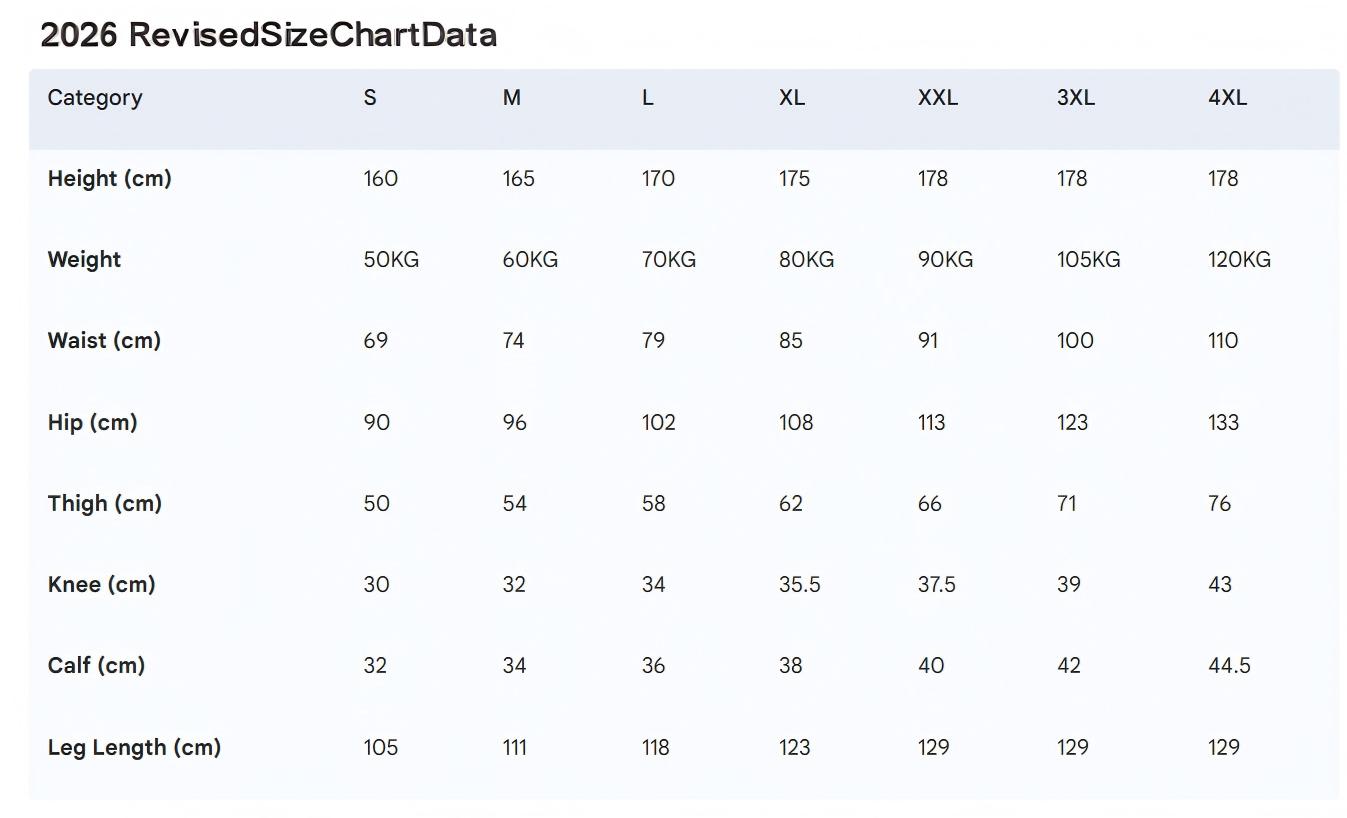Image resolution: width=1347 pixels, height=818 pixels.
Task: Click the Calf (cm) row label
Action: click(96, 665)
